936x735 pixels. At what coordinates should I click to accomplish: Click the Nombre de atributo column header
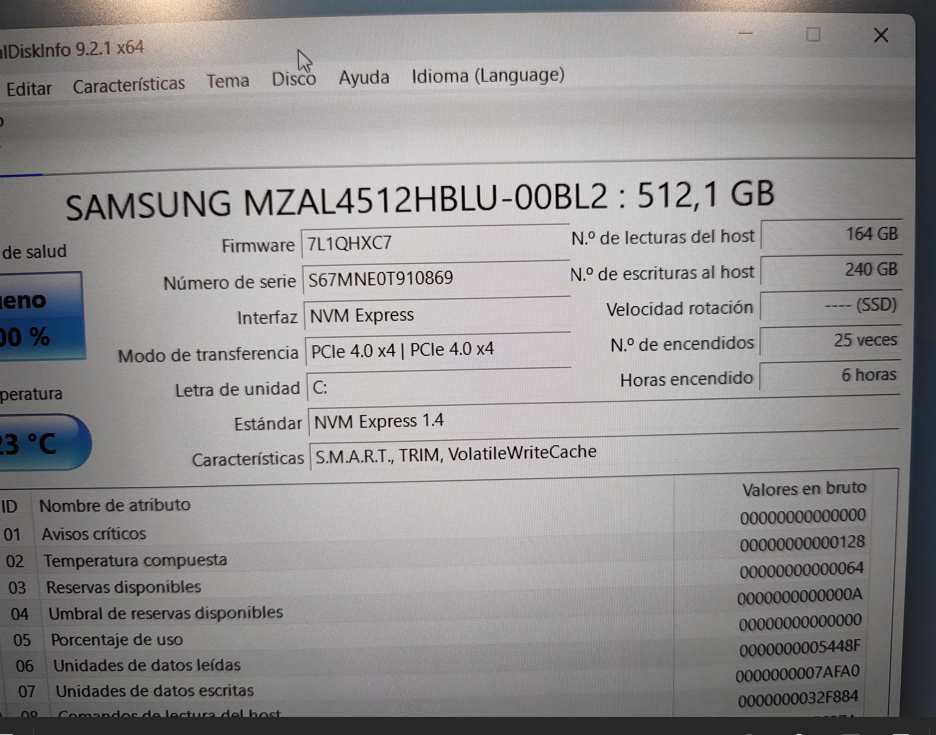tap(115, 505)
